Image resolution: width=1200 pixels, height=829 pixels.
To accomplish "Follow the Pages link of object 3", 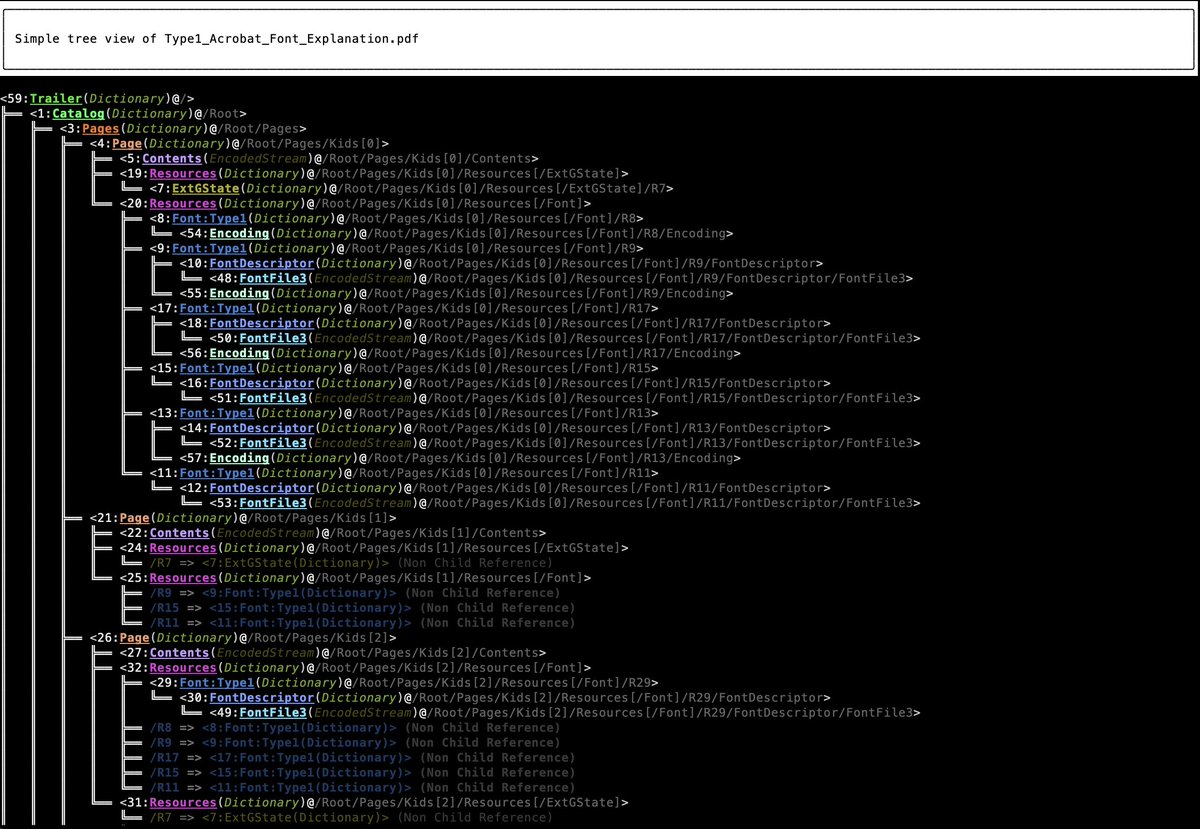I will [x=101, y=129].
